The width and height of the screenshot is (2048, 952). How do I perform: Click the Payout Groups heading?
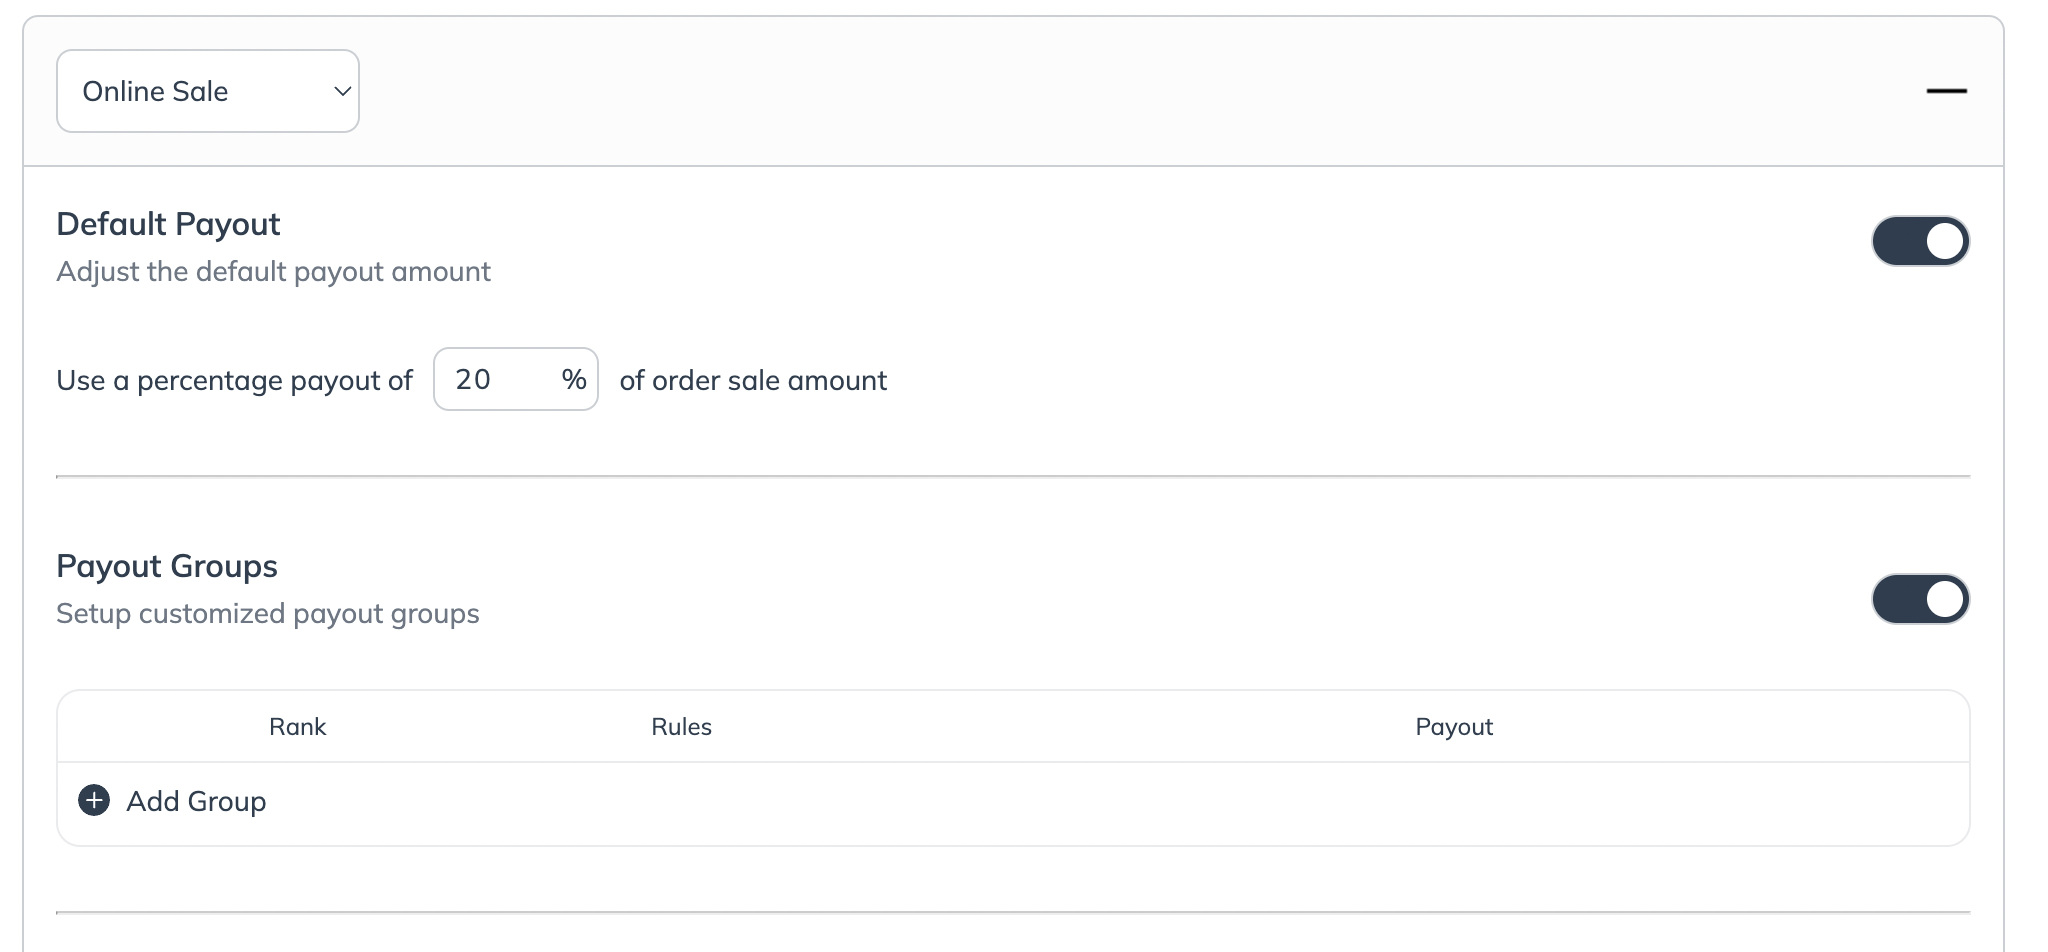click(x=167, y=566)
